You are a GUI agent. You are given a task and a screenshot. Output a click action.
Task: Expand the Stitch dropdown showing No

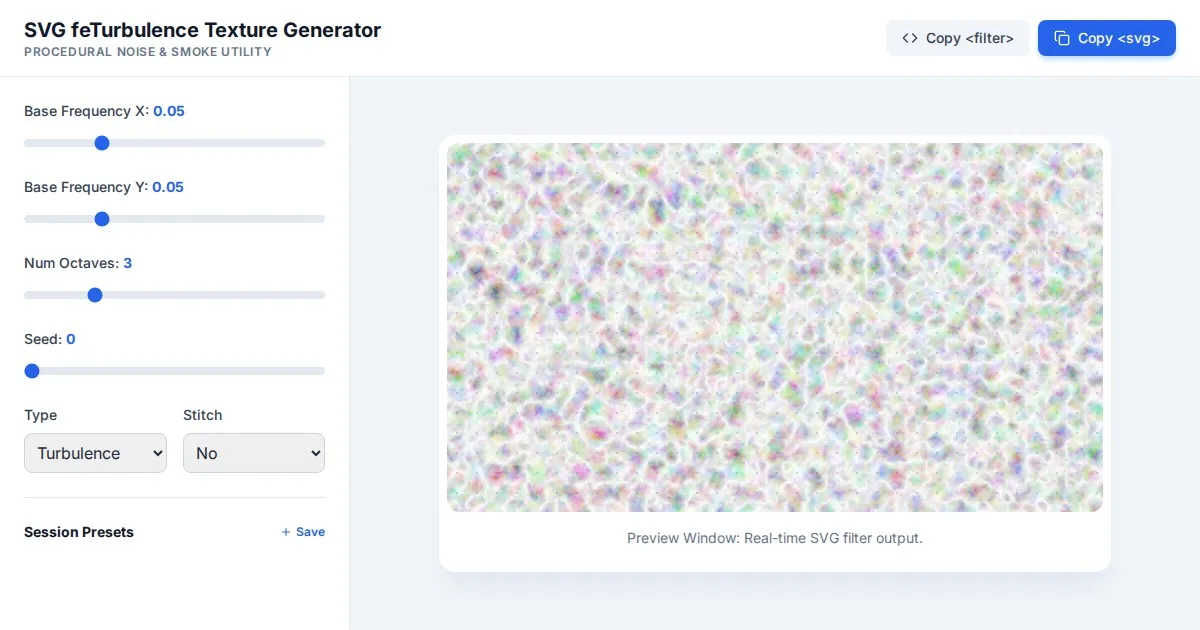click(254, 453)
